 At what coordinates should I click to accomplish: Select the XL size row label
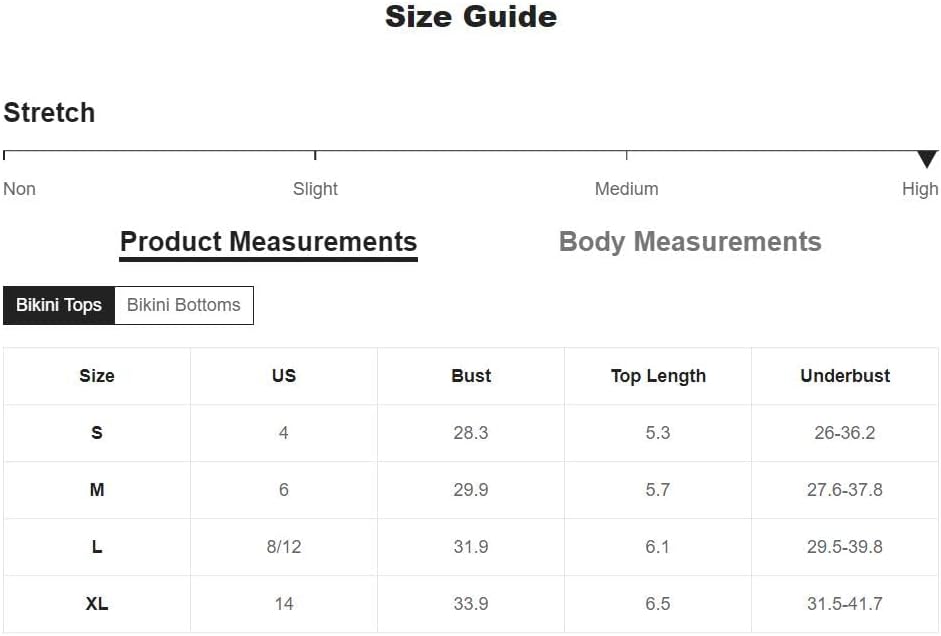[x=97, y=604]
